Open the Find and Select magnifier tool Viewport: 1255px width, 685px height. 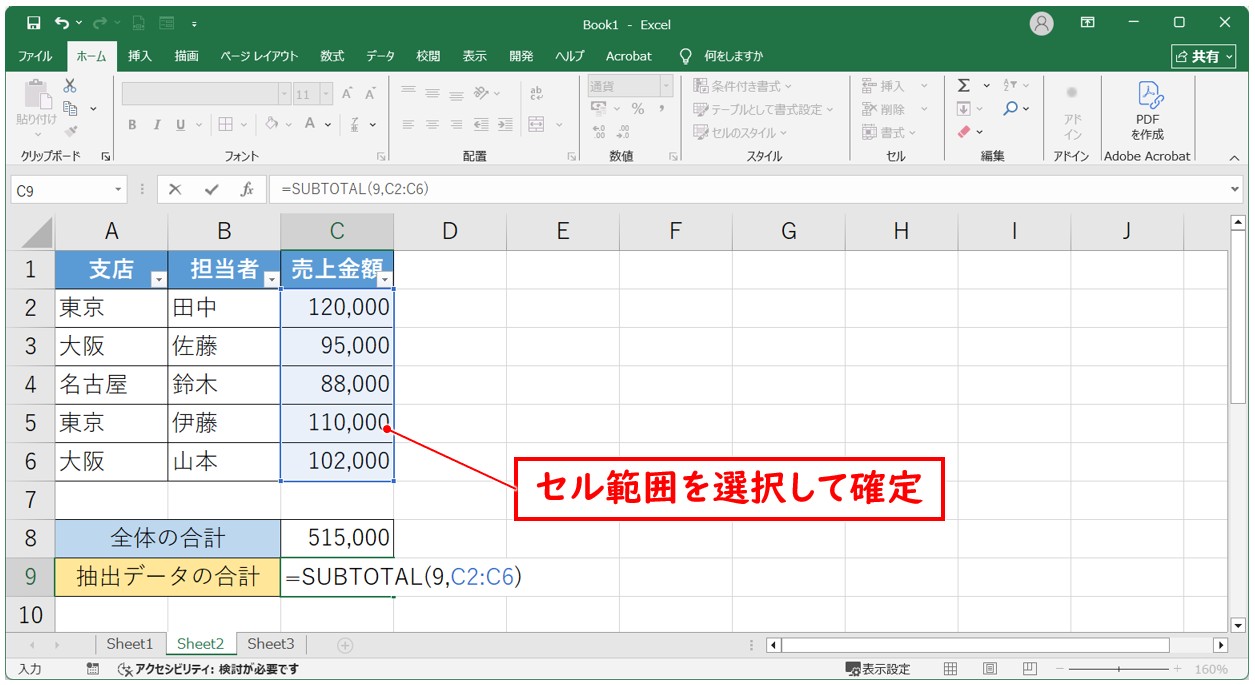(1011, 109)
